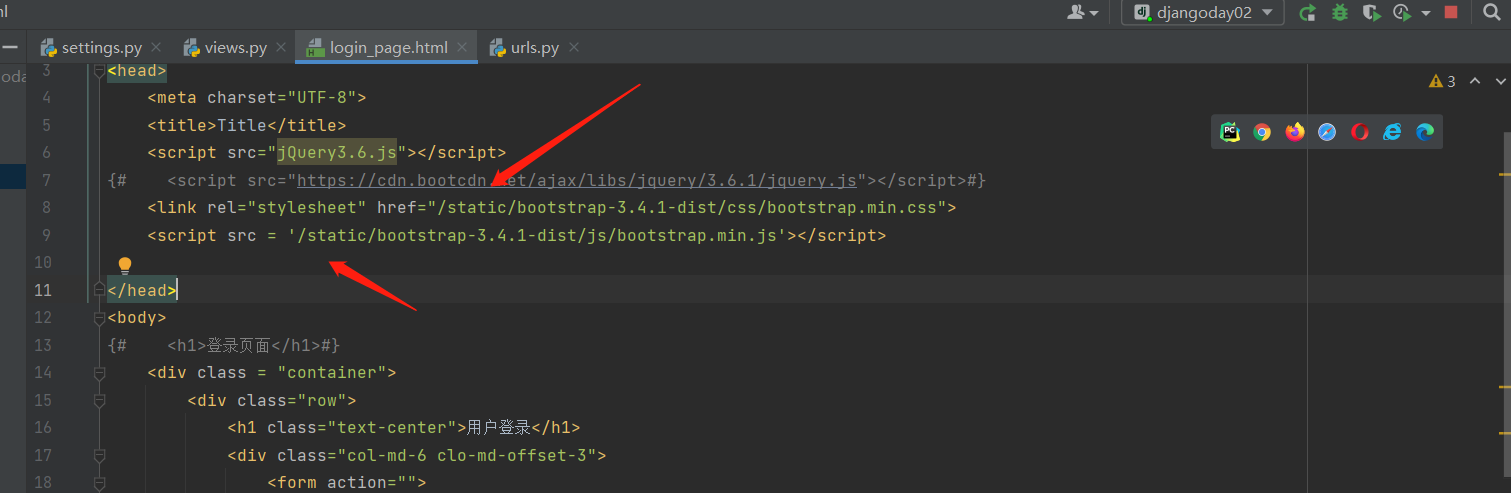Run with coverage shield icon
The width and height of the screenshot is (1511, 493).
1372,13
